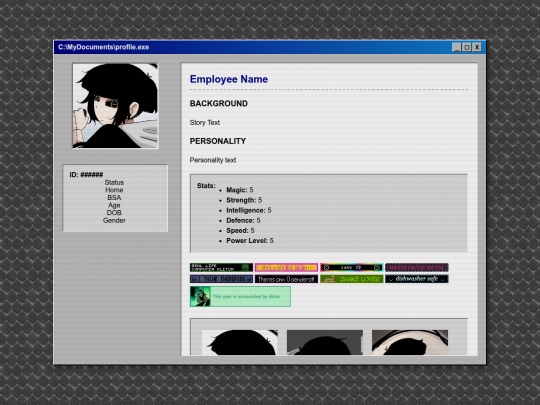The image size is (540, 405).
Task: Maximize the profile.exe window
Action: (467, 47)
